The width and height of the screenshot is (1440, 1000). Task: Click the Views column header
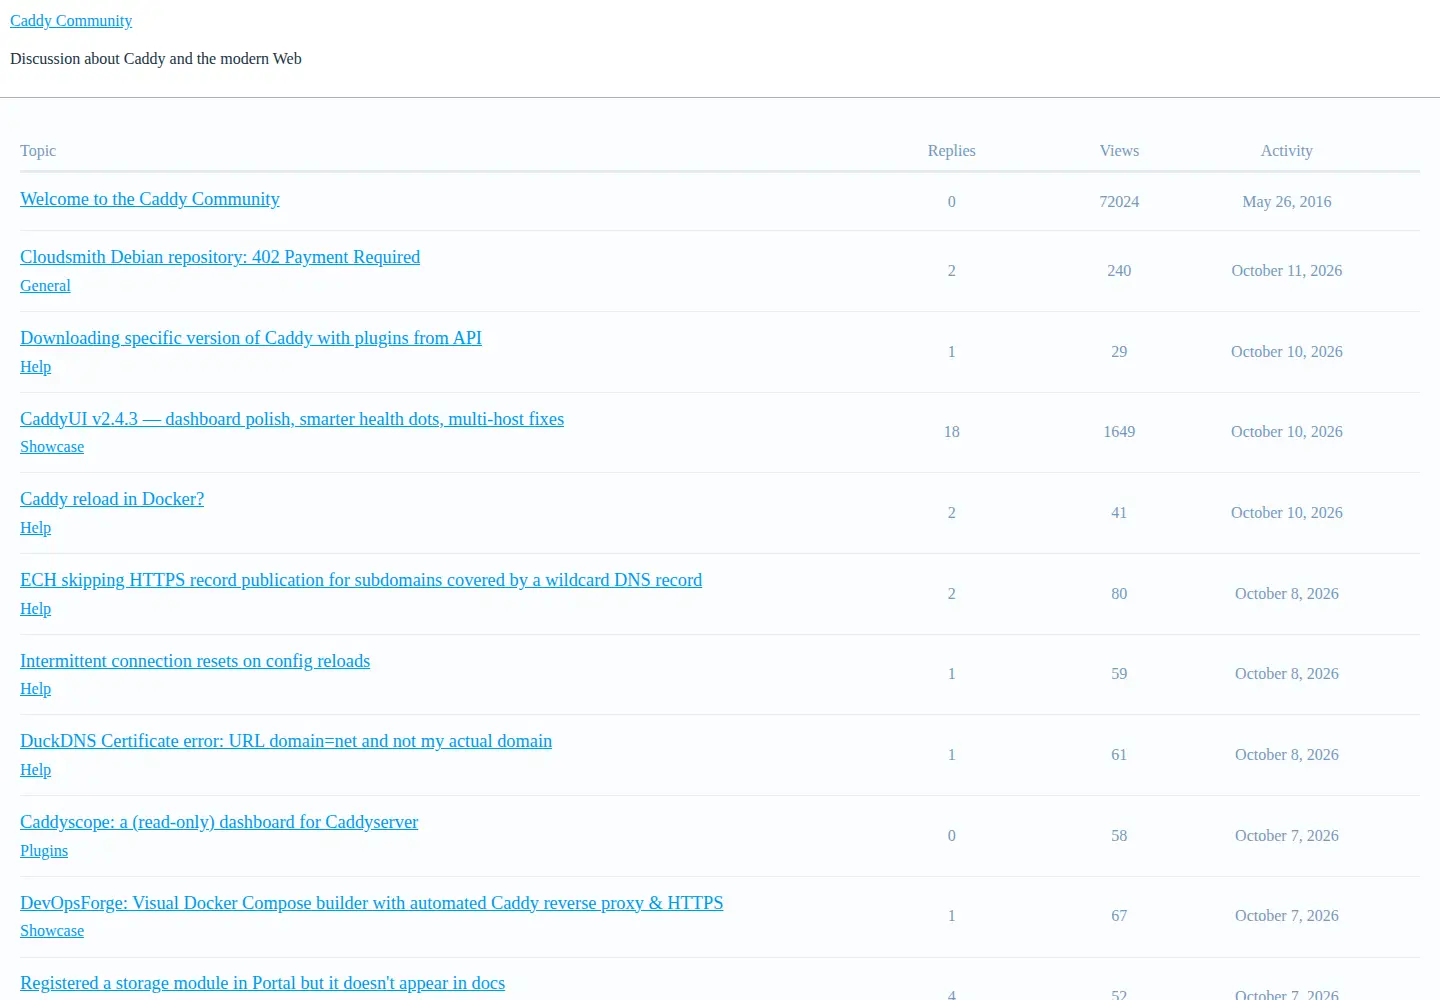pyautogui.click(x=1119, y=151)
